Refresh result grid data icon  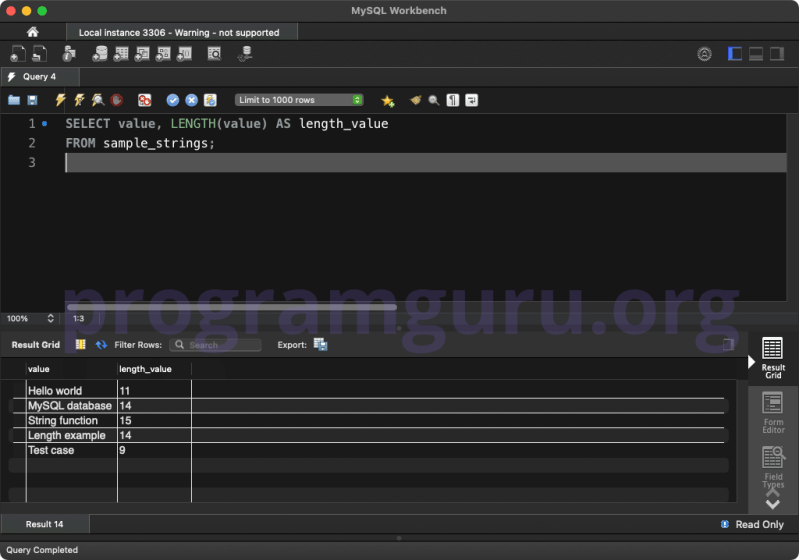click(x=101, y=345)
